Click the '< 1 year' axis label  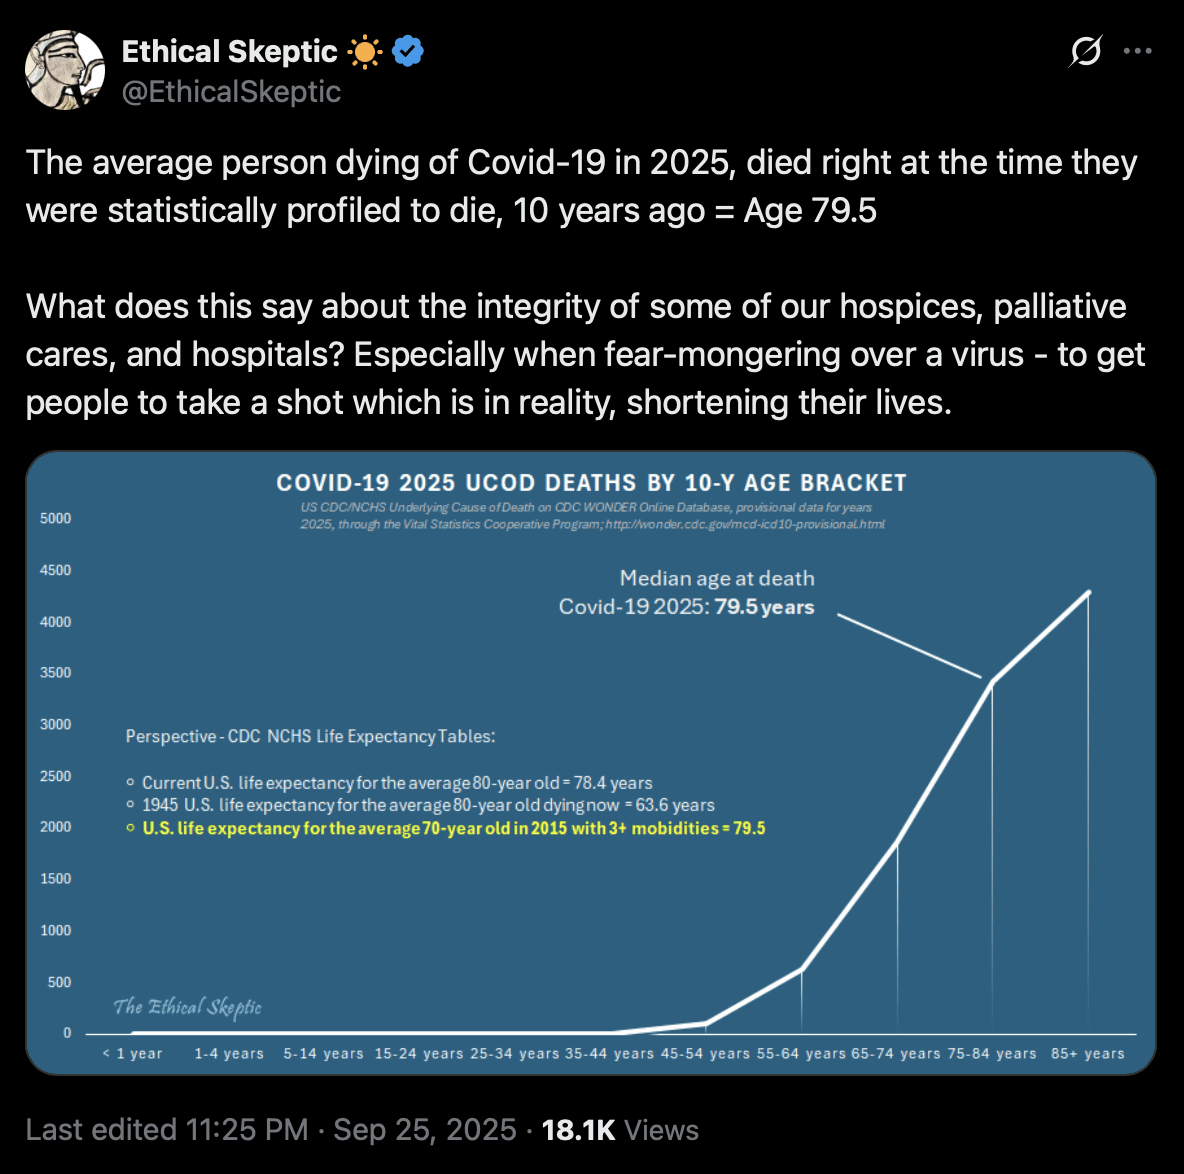(132, 1053)
